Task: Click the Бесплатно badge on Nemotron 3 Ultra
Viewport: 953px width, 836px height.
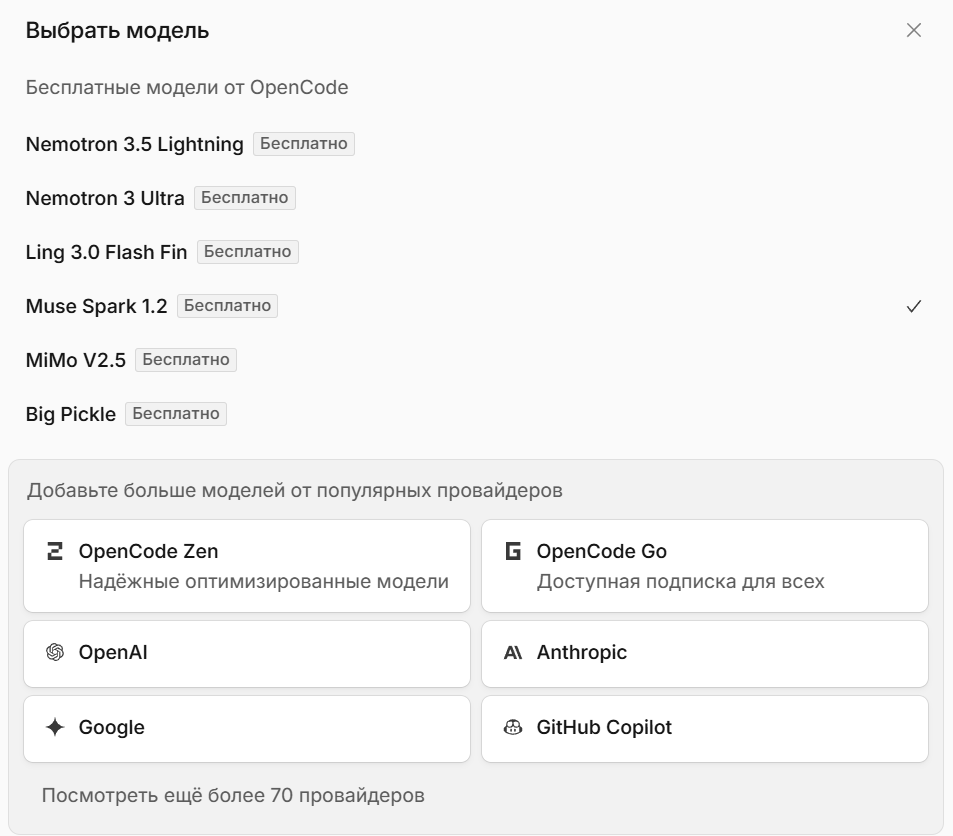Action: point(245,198)
